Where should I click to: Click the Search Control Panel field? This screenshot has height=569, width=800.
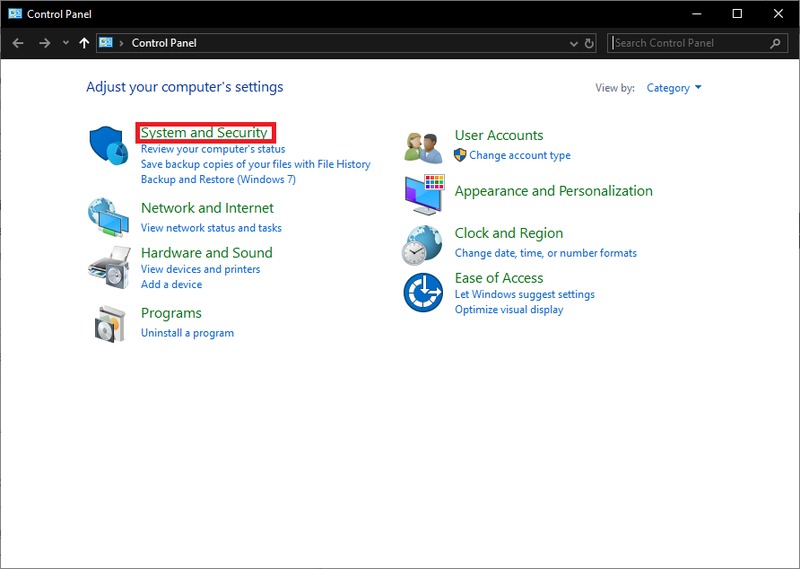[690, 43]
